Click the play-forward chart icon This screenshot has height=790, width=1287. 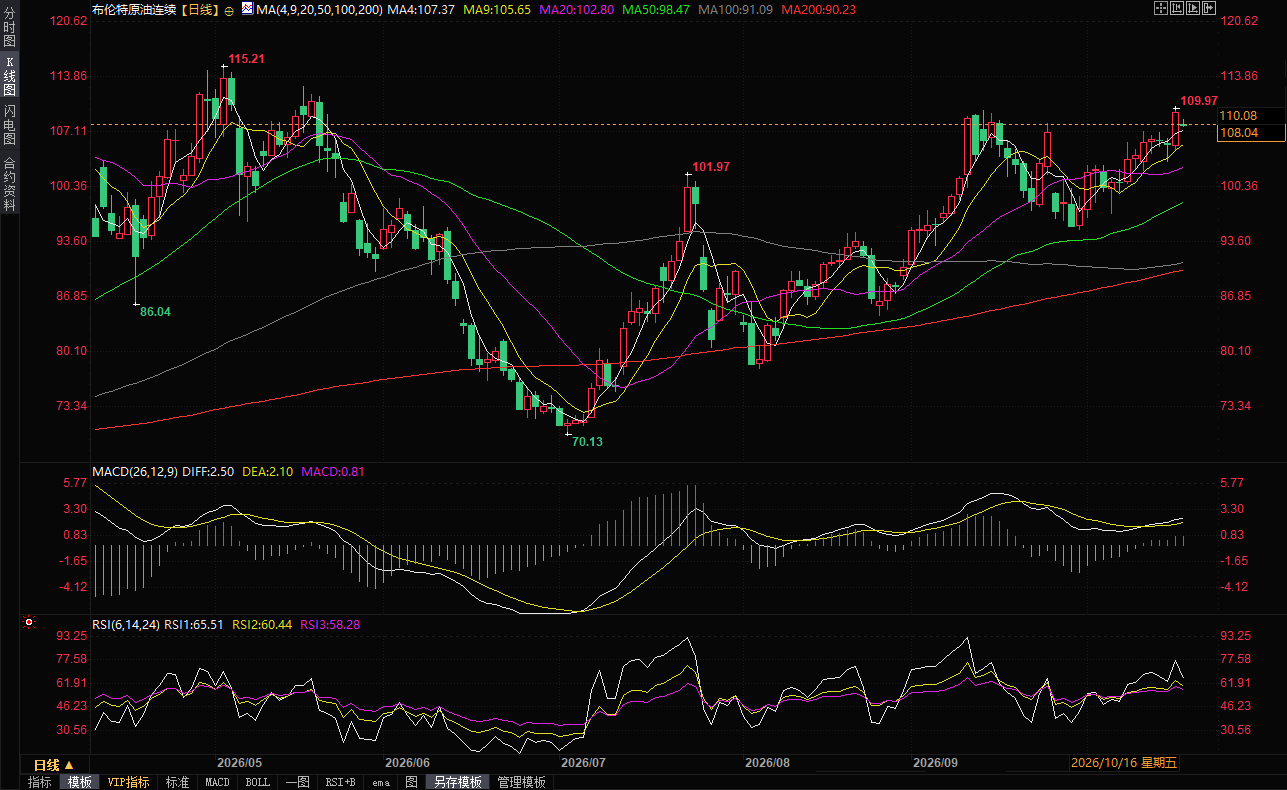tap(1193, 8)
